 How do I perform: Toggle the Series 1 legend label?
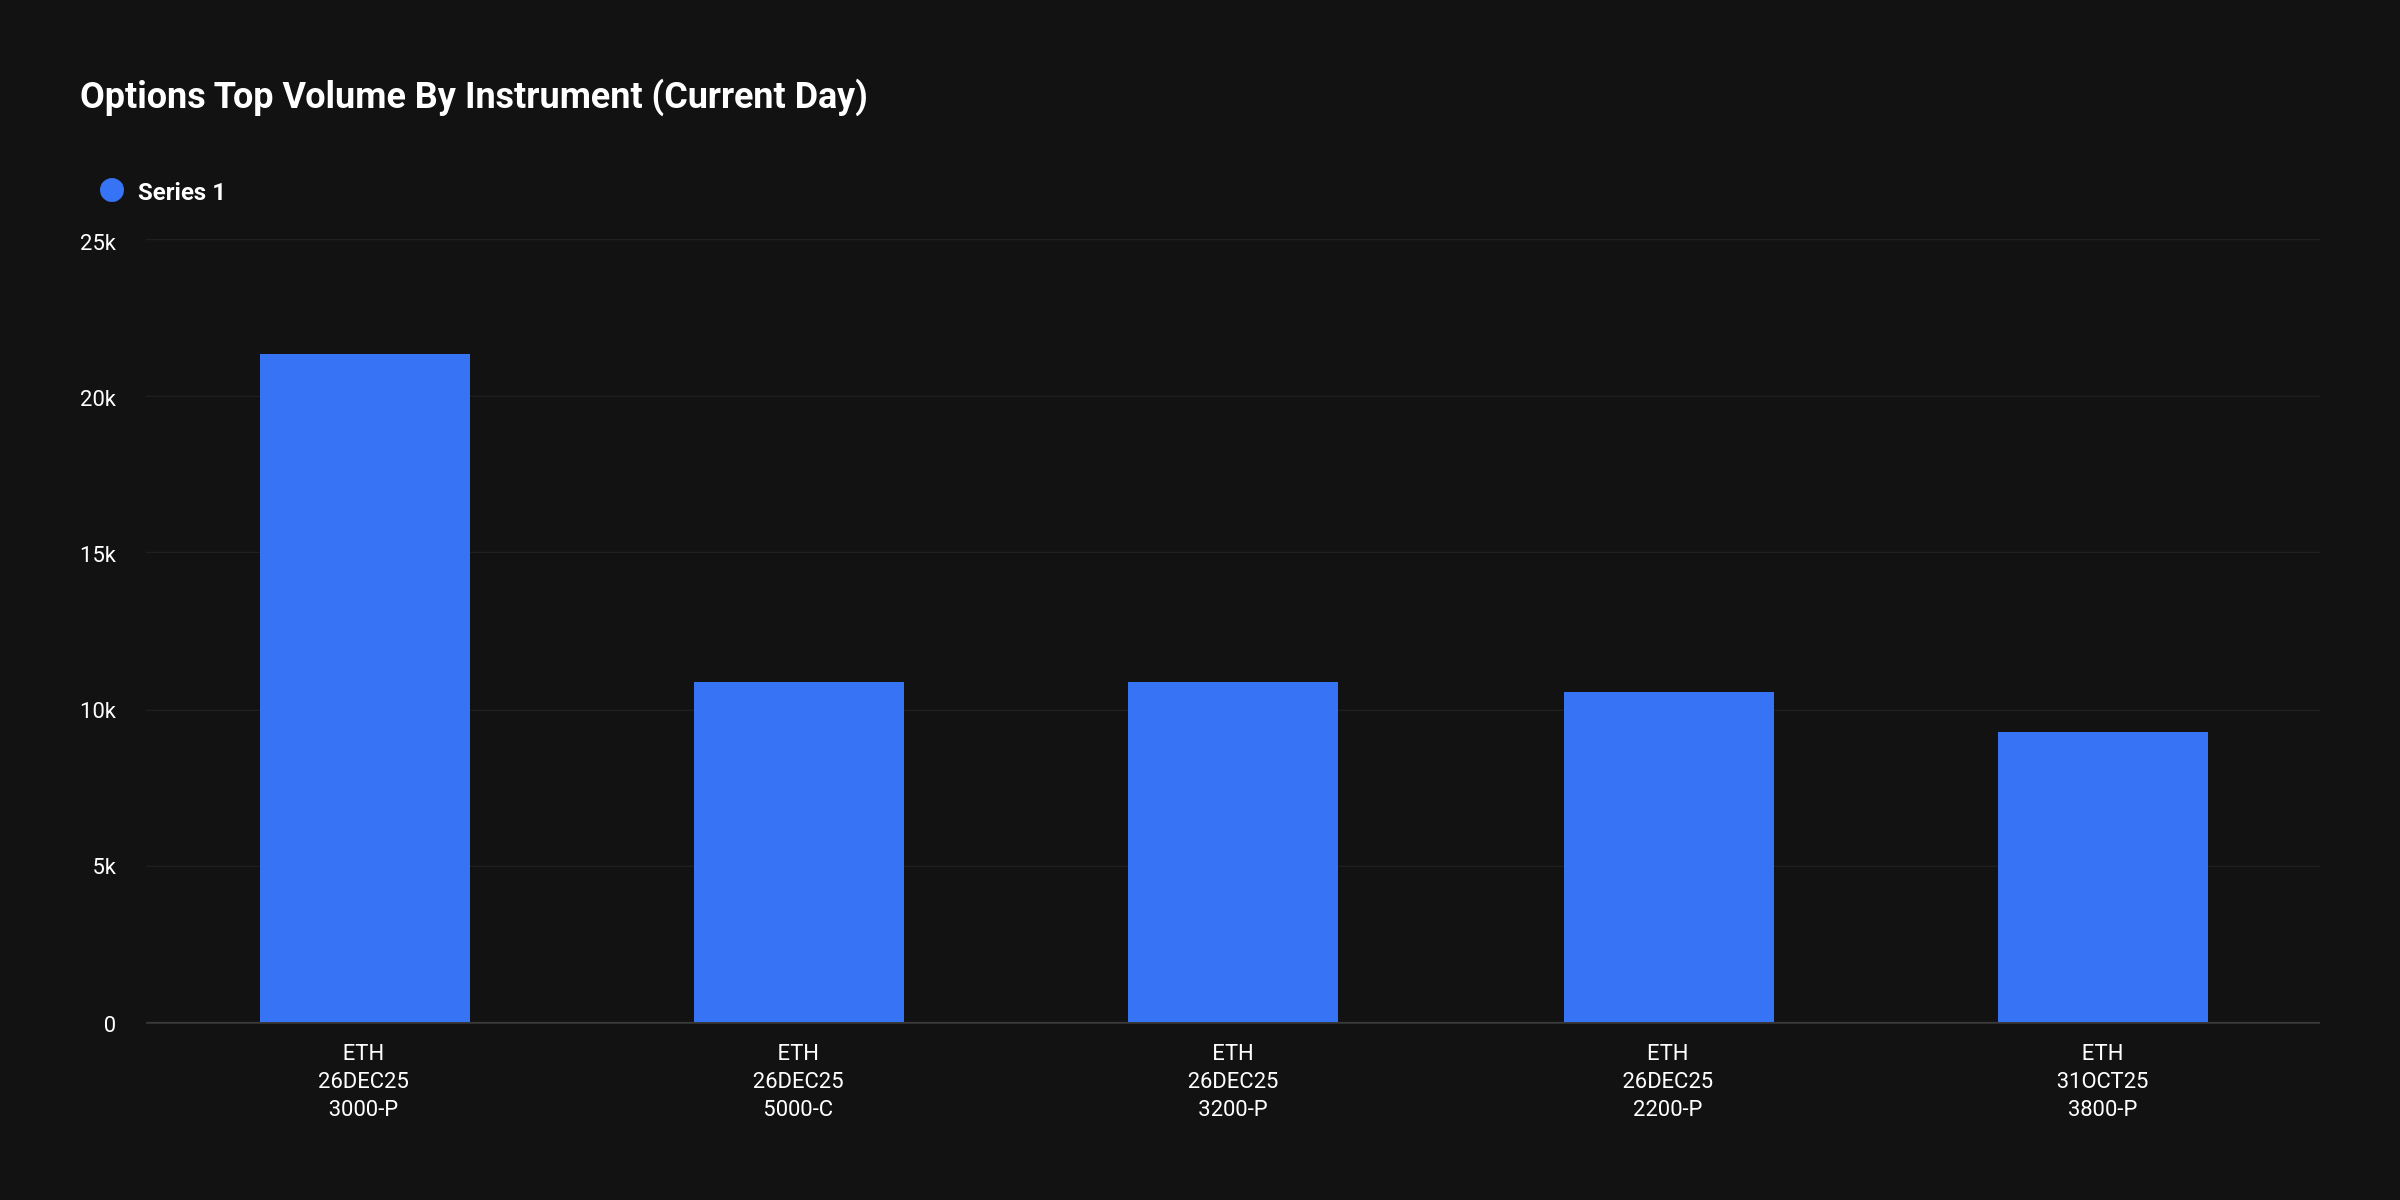coord(181,192)
